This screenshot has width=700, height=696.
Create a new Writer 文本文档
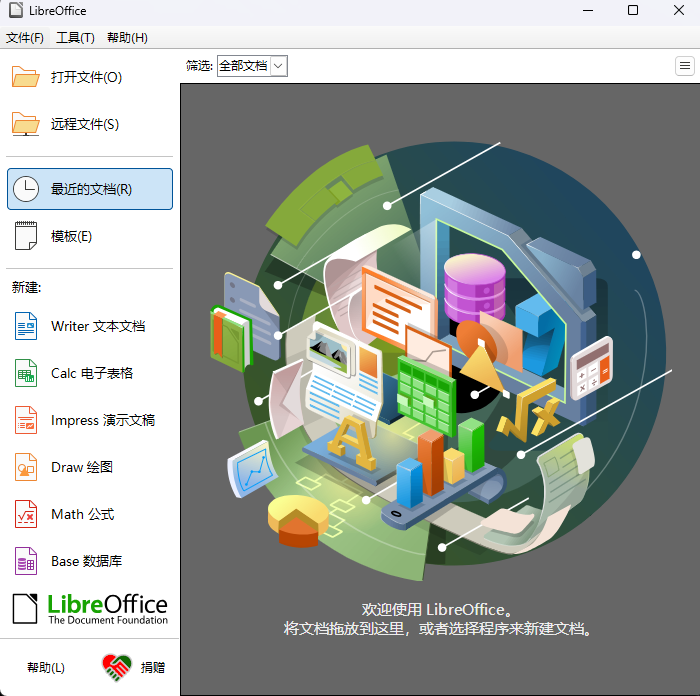tap(89, 326)
